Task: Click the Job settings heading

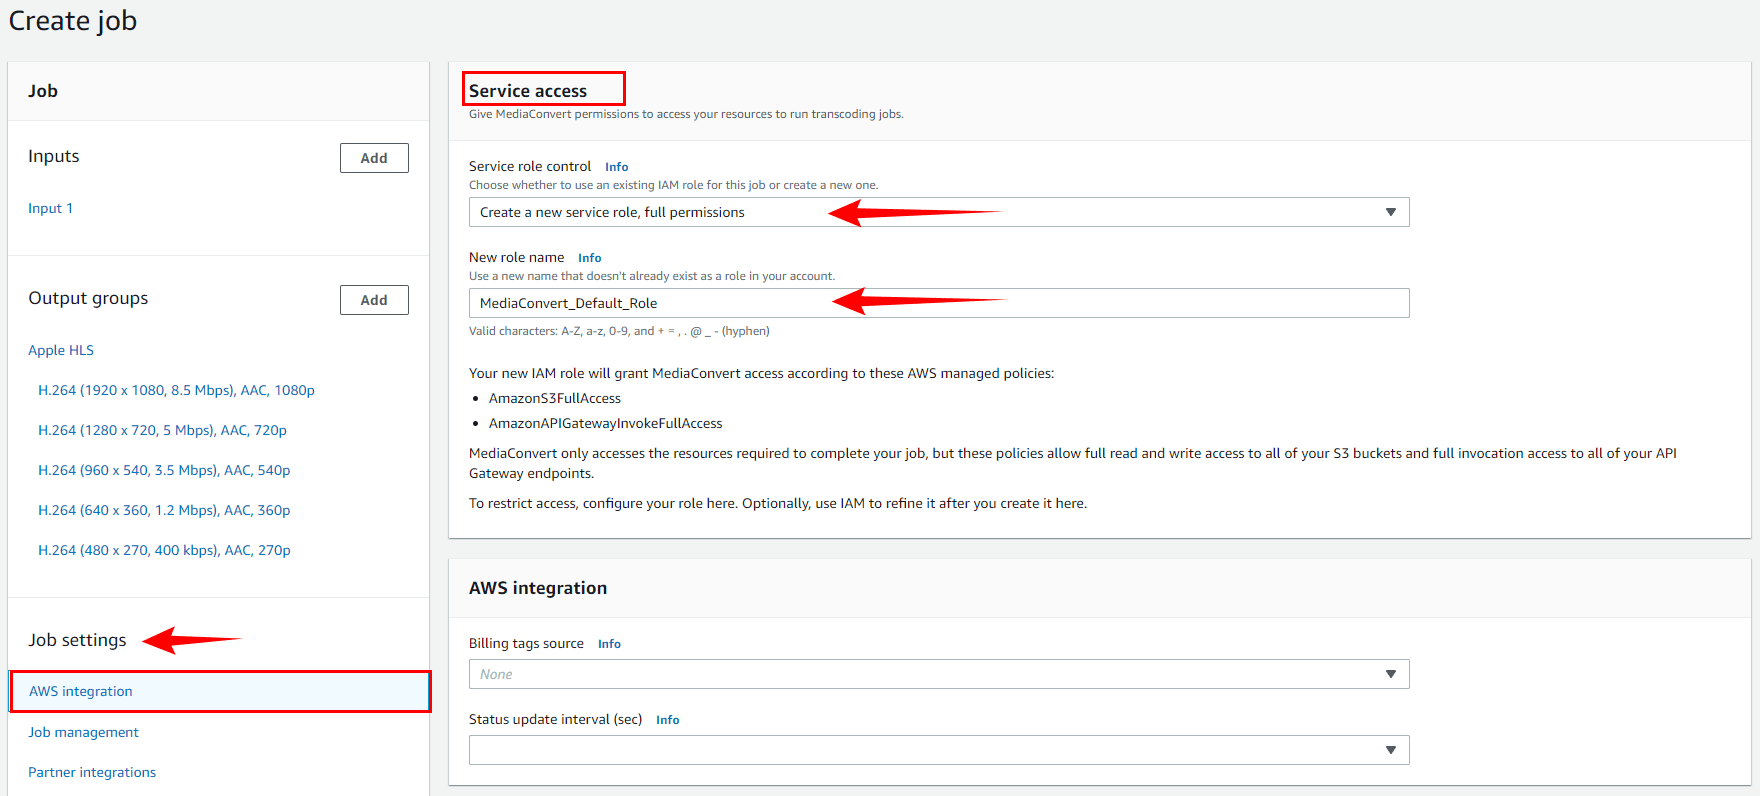Action: (x=77, y=640)
